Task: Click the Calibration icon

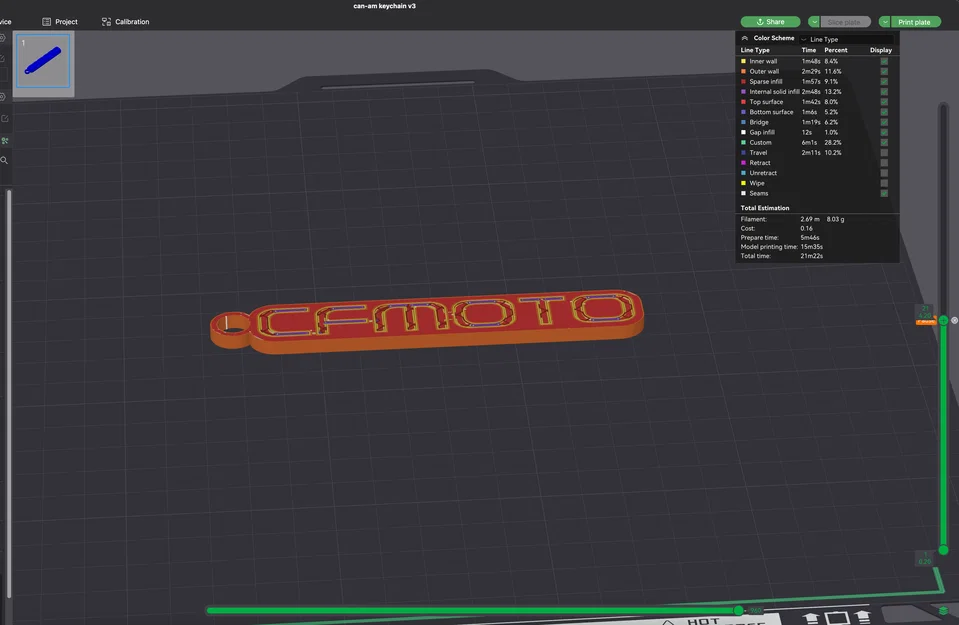Action: pos(106,21)
